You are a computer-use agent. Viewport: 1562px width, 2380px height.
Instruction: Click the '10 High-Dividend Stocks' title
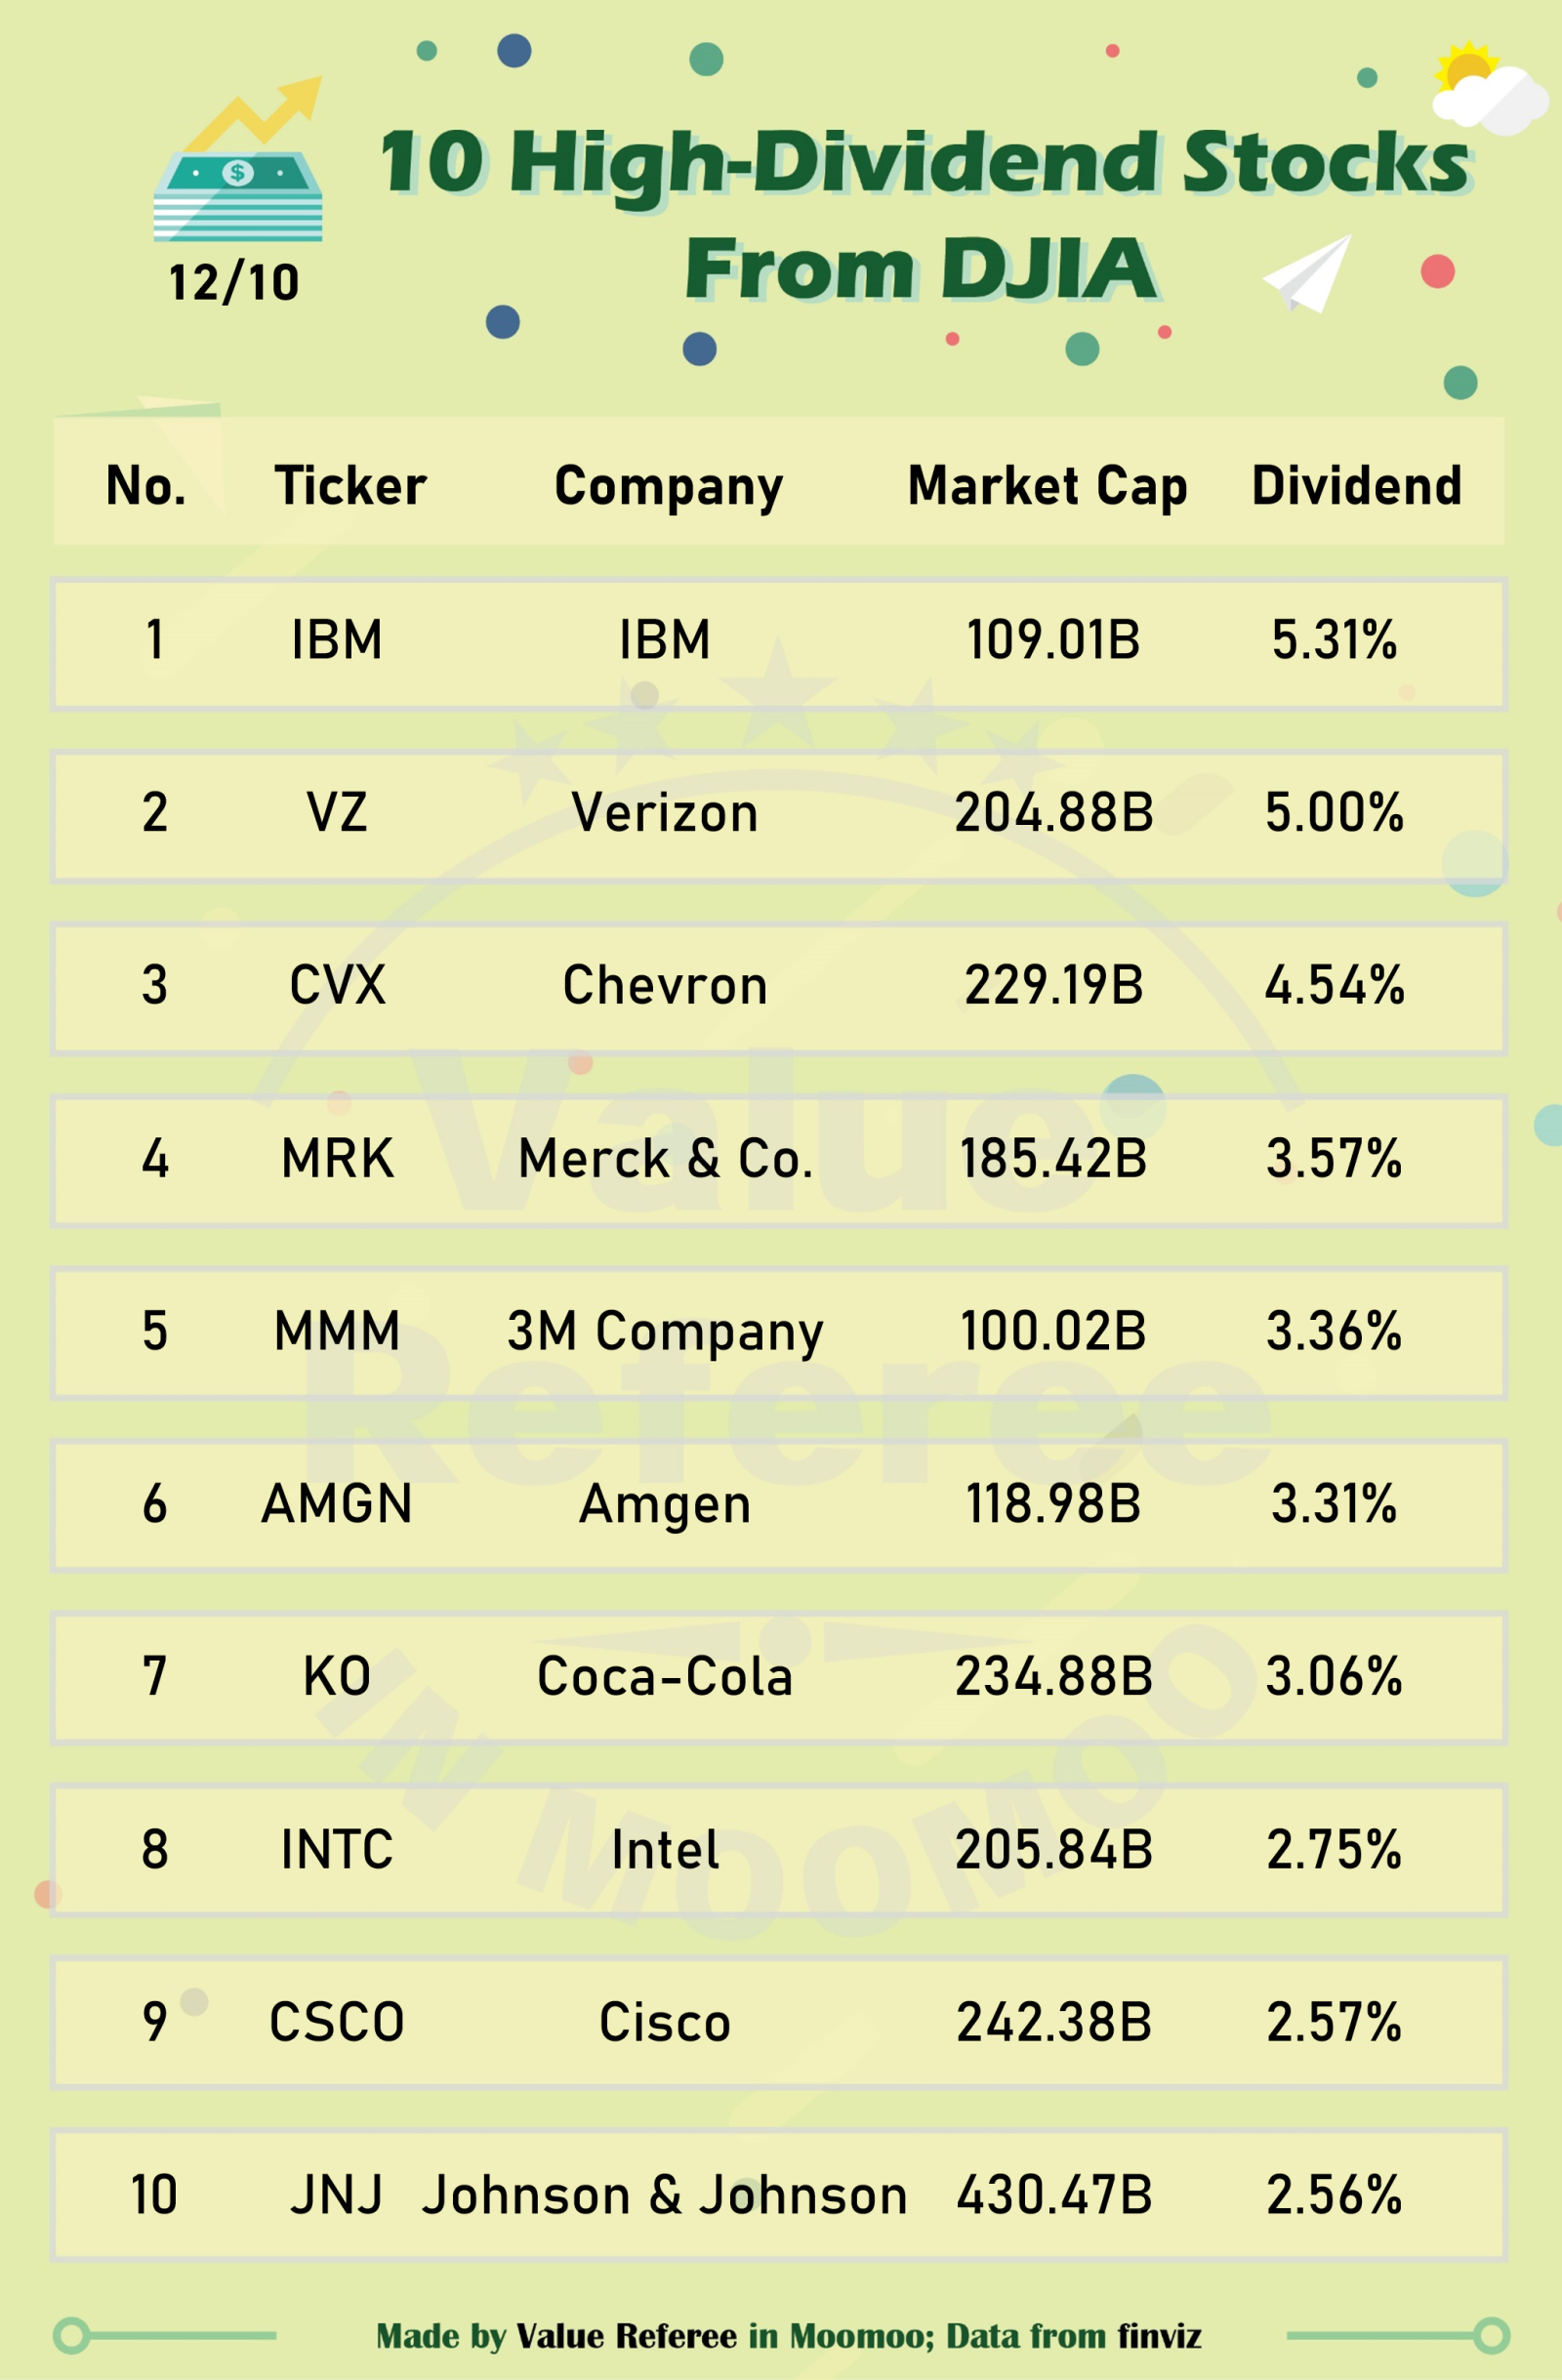click(923, 162)
